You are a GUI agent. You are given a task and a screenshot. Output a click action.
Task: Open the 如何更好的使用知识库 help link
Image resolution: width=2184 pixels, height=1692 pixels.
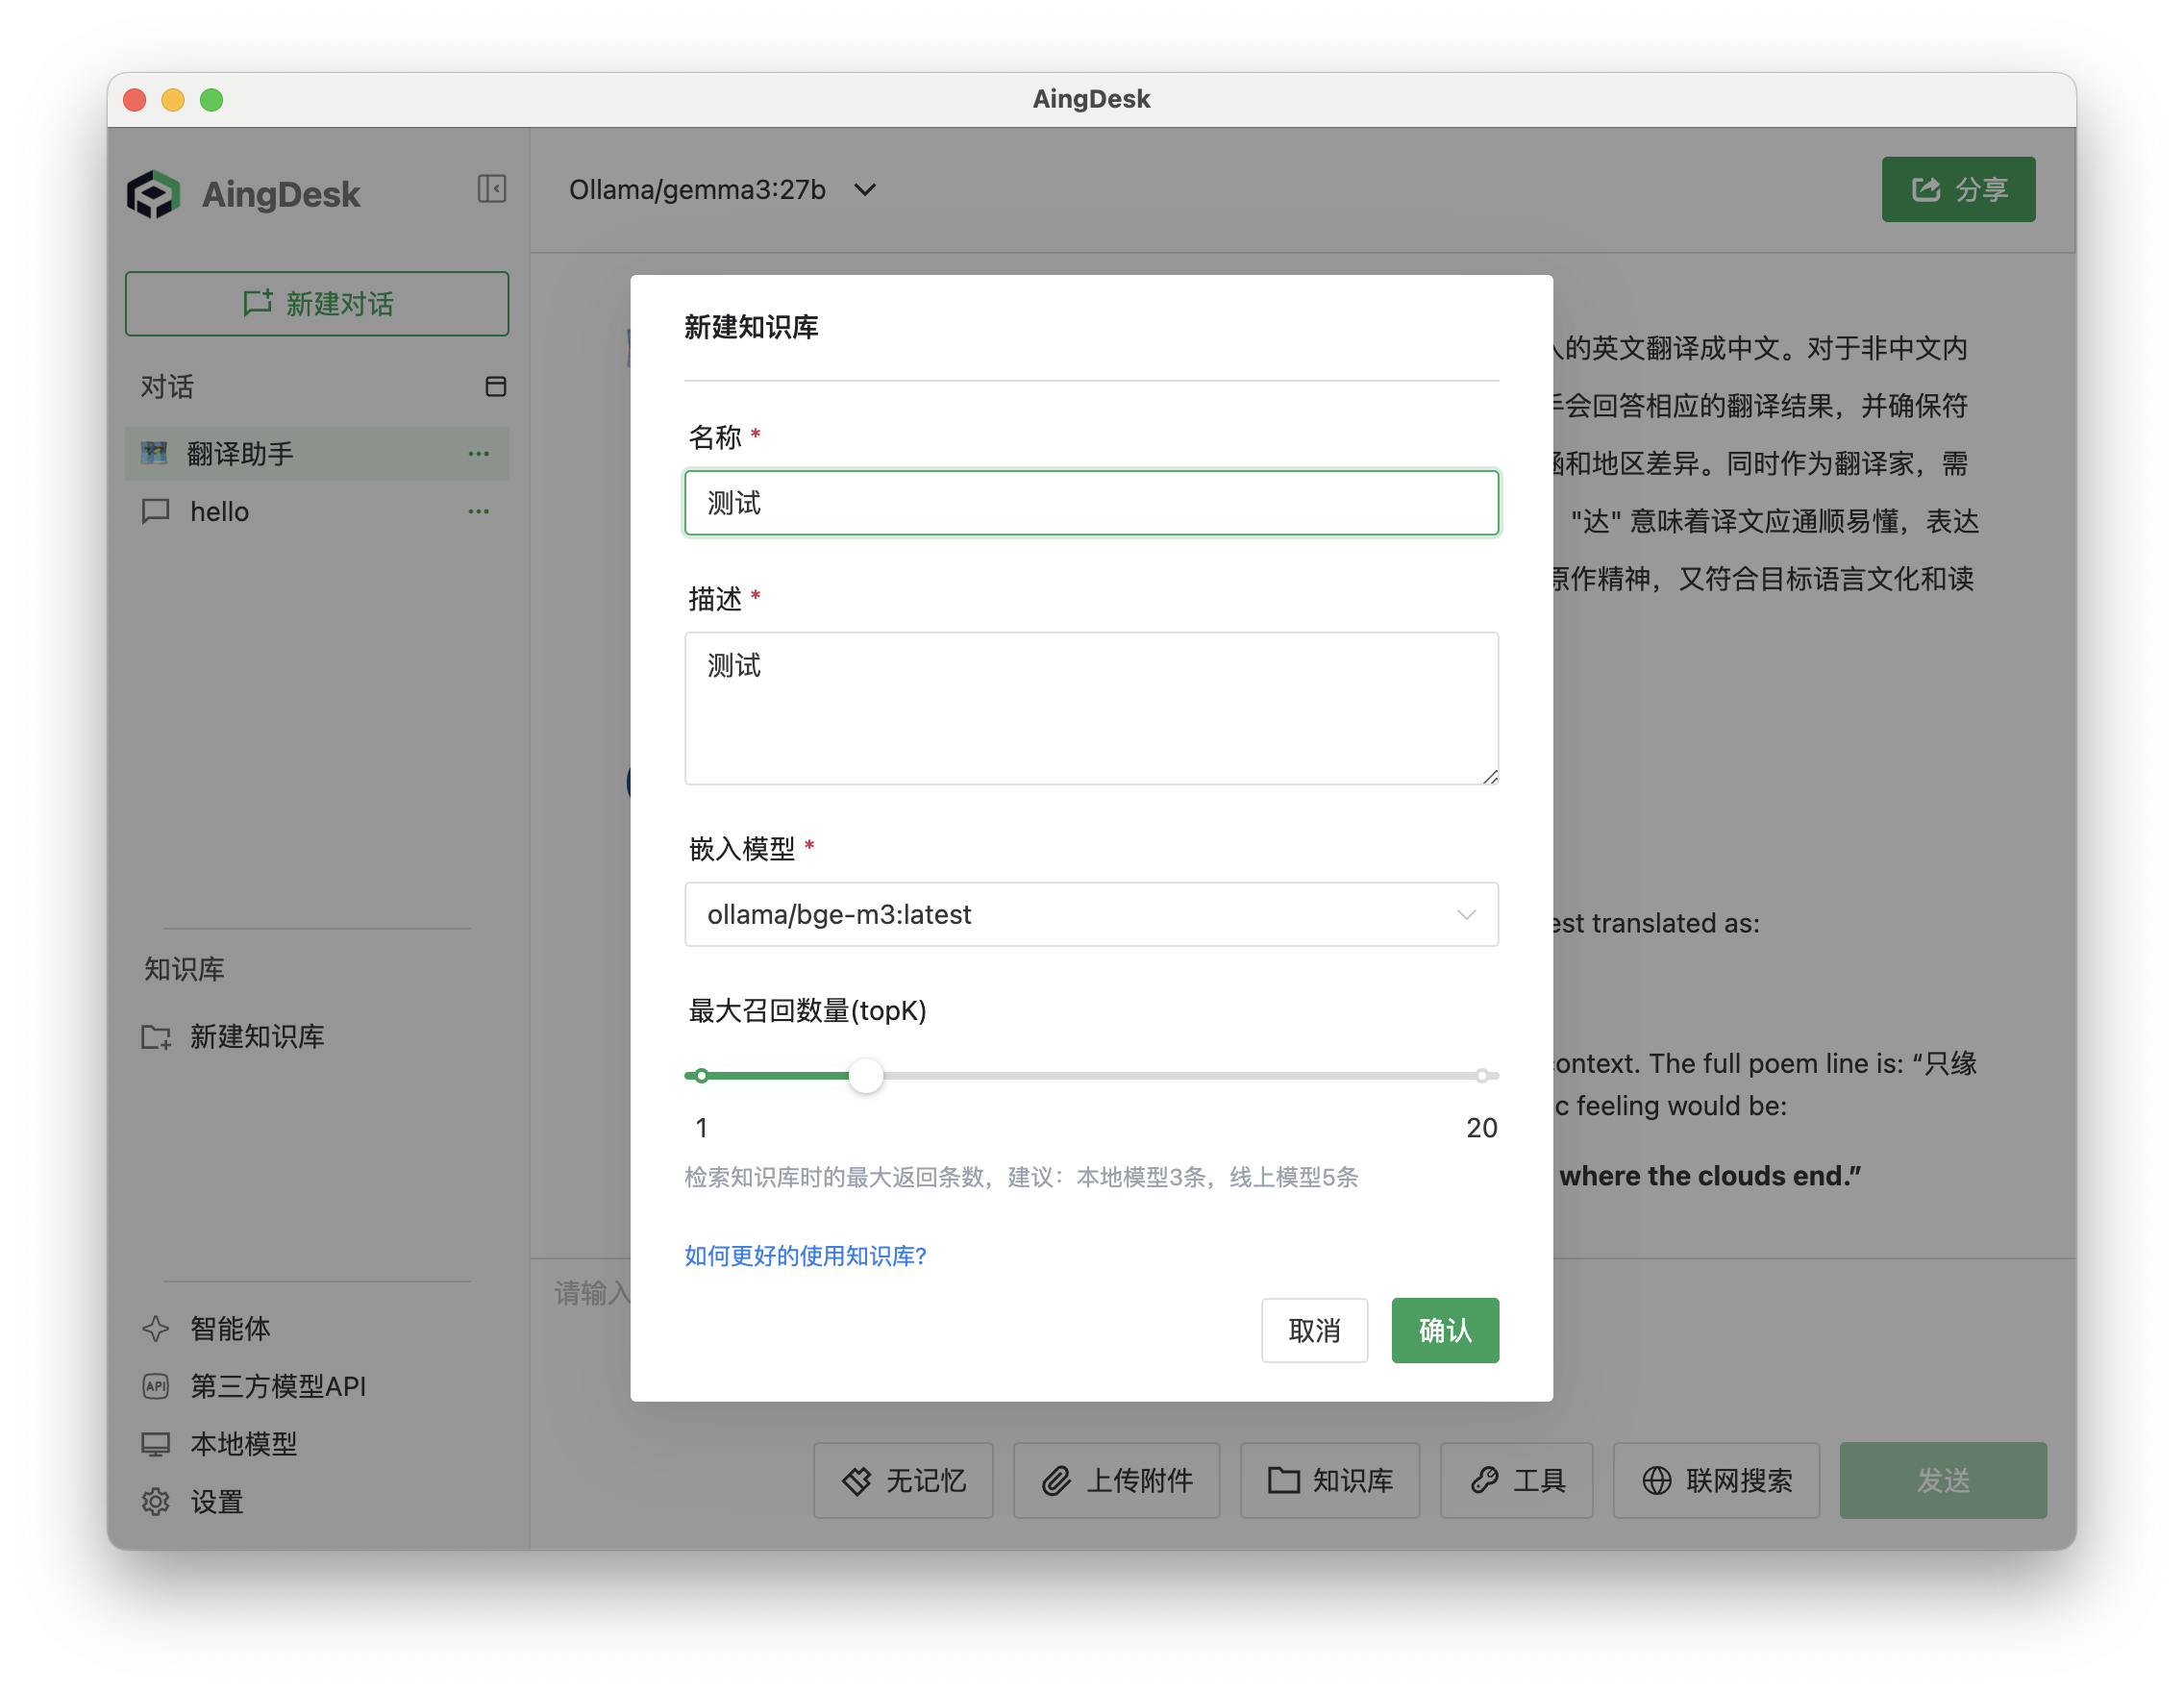pyautogui.click(x=805, y=1256)
